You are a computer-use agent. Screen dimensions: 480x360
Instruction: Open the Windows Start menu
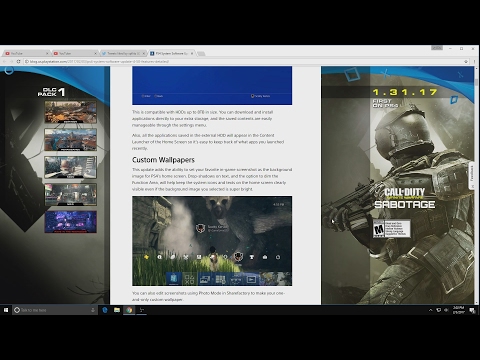tap(6, 310)
